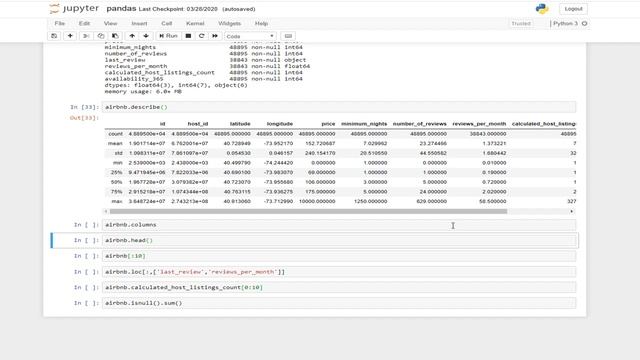Viewport: 640px width, 360px height.
Task: Click the dtypes summary output line
Action: click(176, 85)
